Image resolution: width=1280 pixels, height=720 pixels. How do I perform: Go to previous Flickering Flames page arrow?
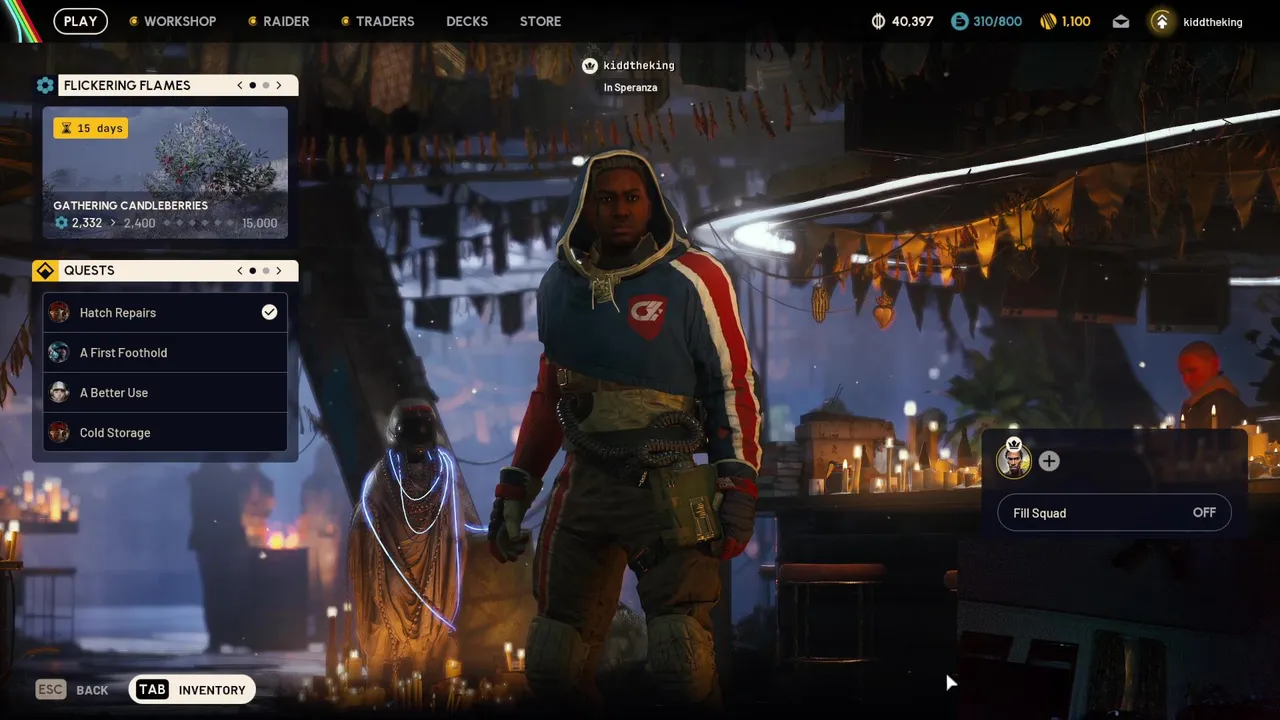tap(240, 85)
